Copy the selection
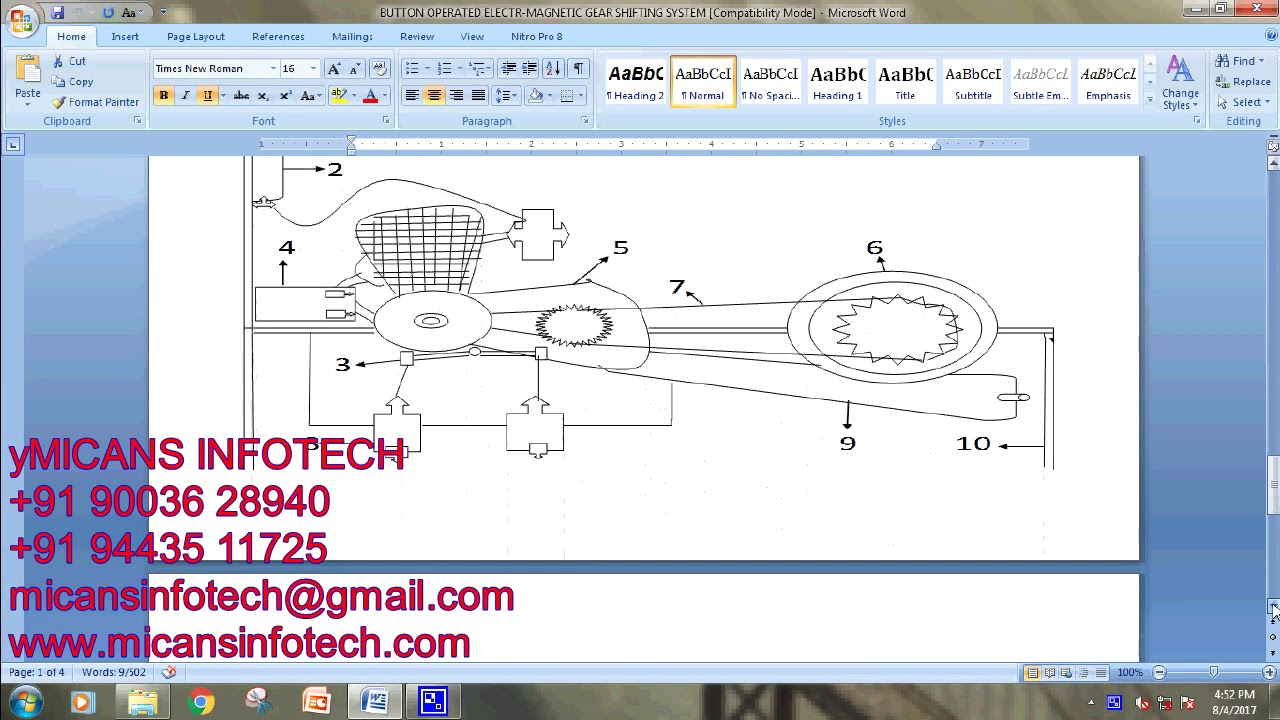Viewport: 1280px width, 720px height. 73,82
